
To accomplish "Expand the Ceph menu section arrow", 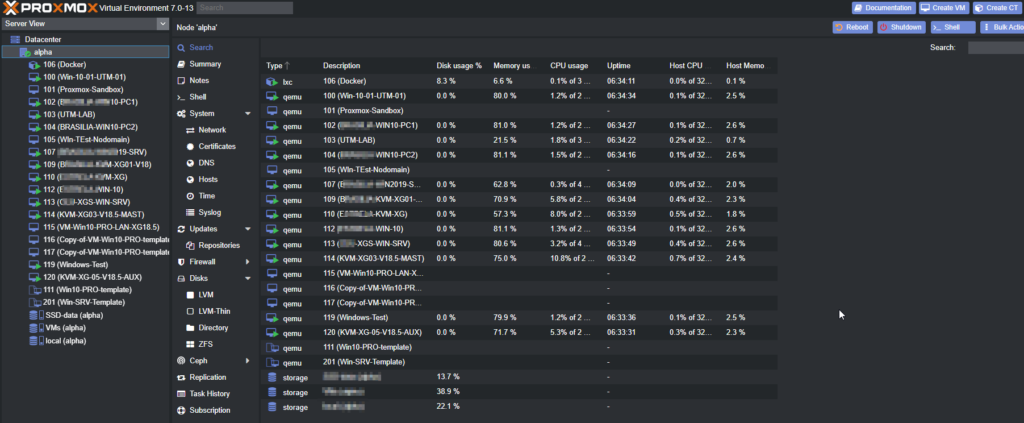I will (248, 360).
